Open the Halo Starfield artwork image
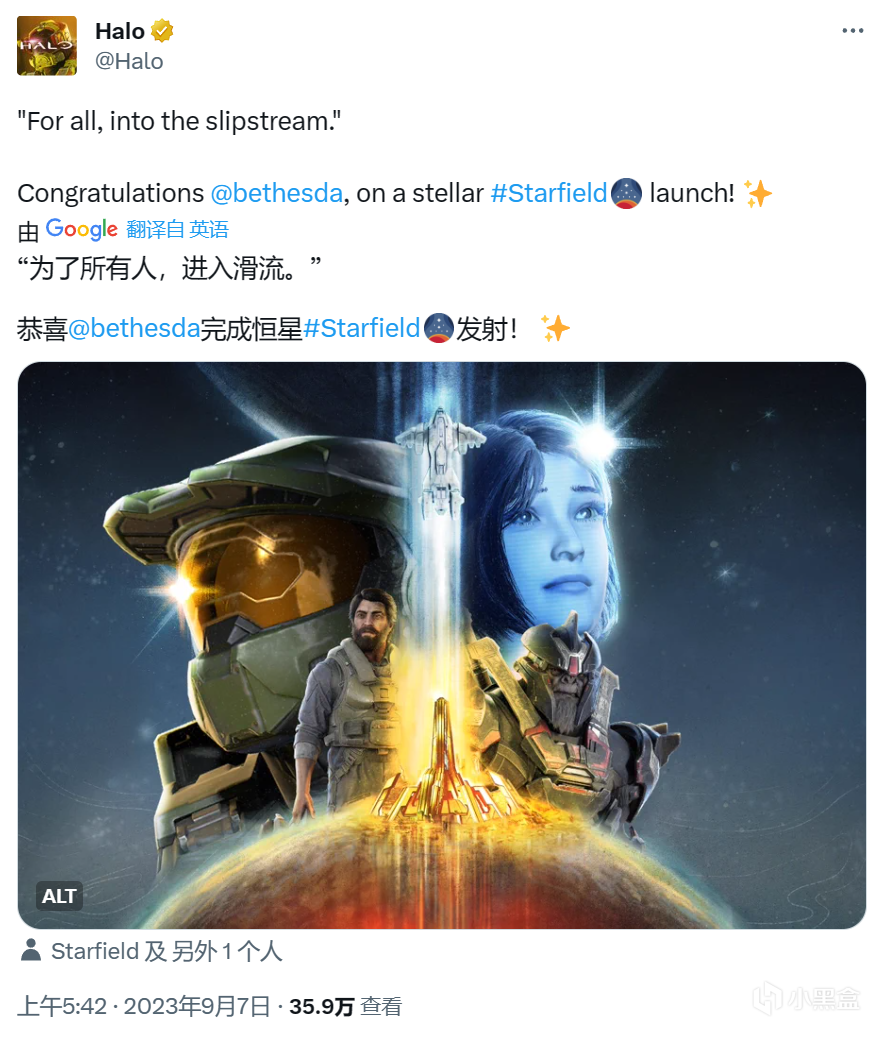 442,645
